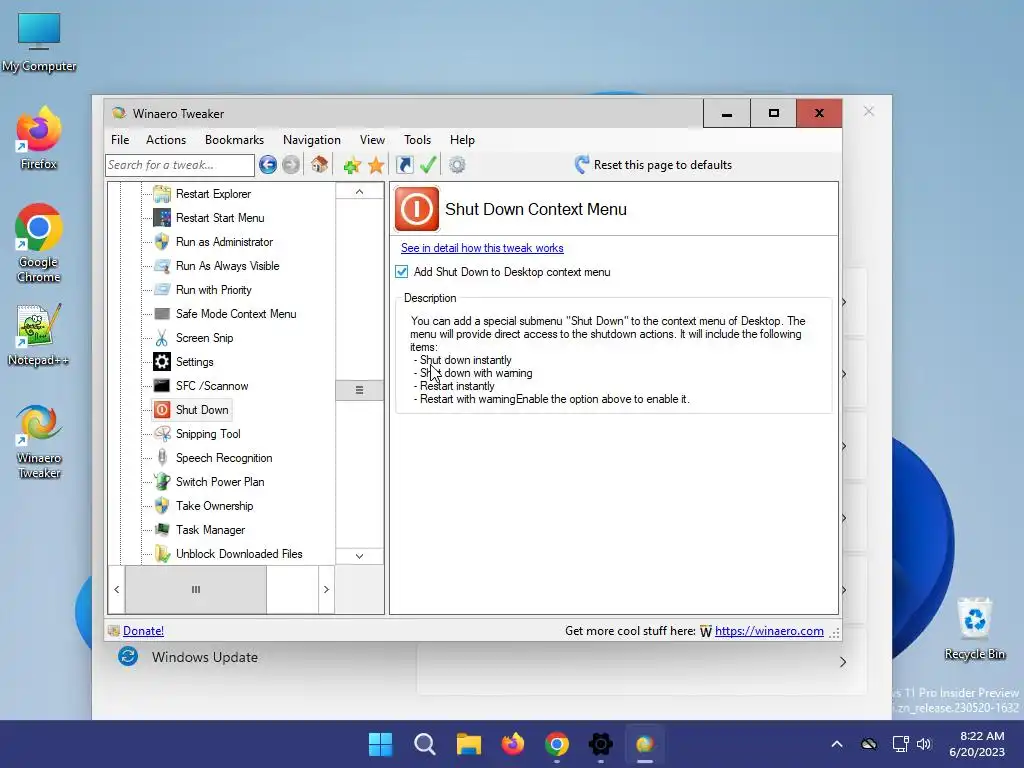This screenshot has width=1024, height=768.
Task: Select Run As Always Visible tree item
Action: (227, 266)
